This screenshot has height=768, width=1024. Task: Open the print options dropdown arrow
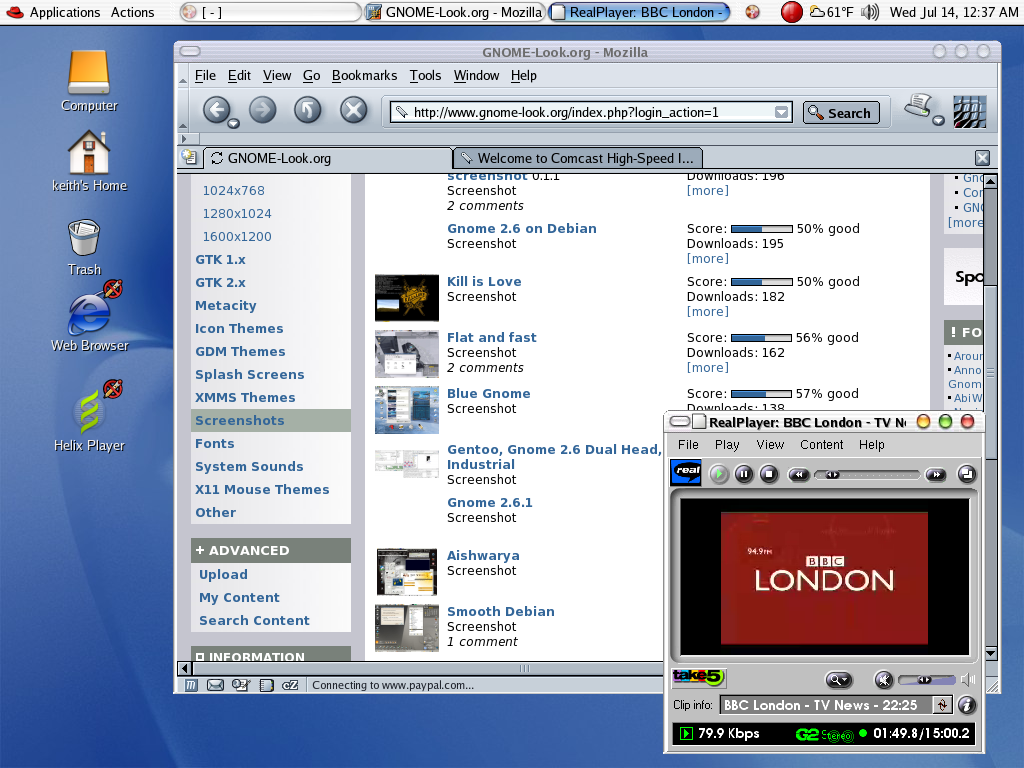[x=938, y=120]
